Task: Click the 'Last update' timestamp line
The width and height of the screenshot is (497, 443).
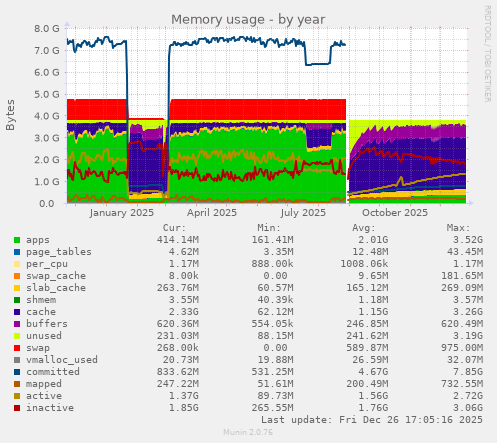Action: [x=372, y=420]
